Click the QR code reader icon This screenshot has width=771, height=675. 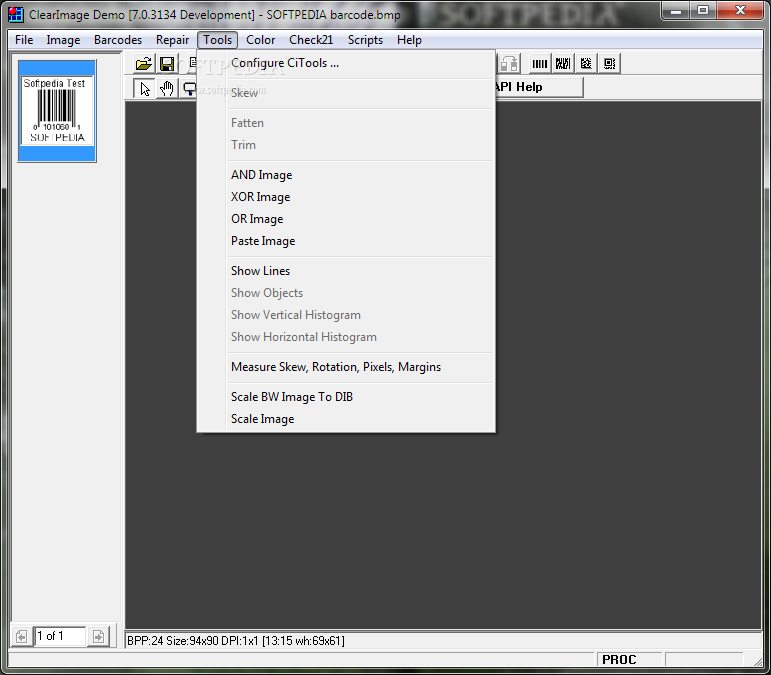point(609,63)
